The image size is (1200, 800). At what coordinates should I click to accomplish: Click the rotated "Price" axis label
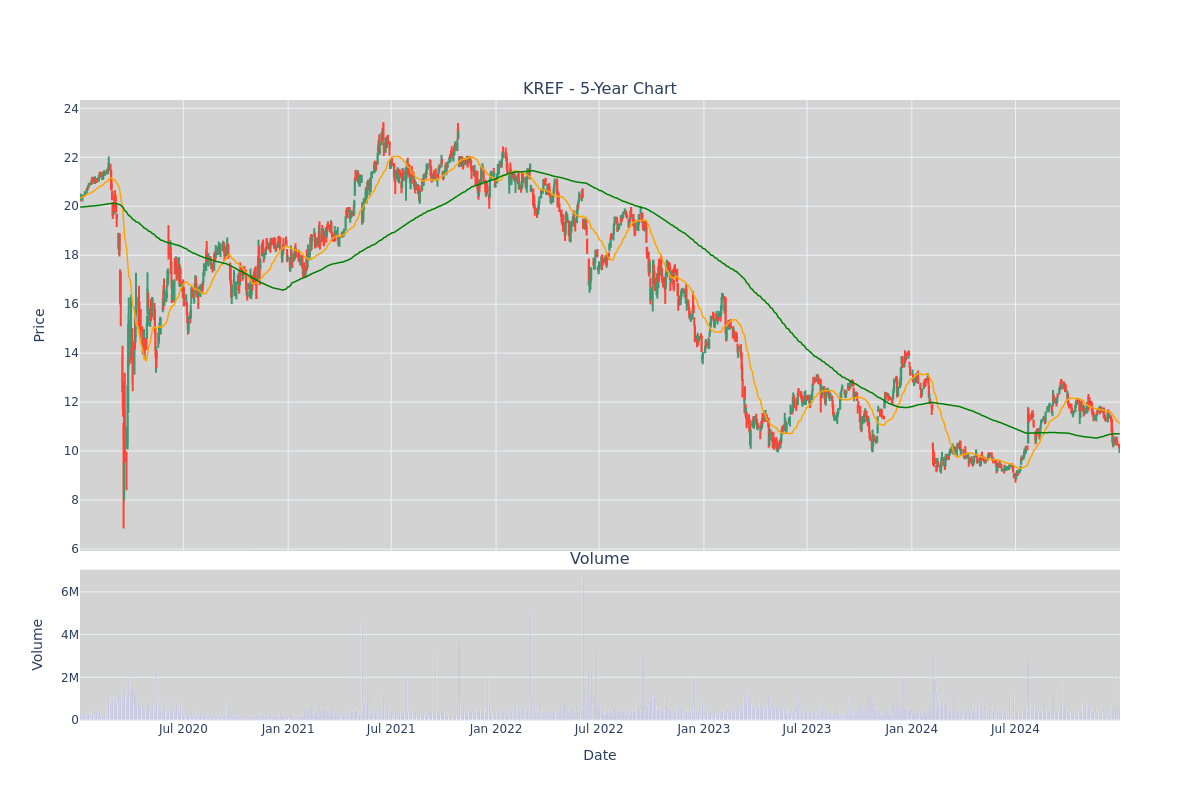point(40,325)
